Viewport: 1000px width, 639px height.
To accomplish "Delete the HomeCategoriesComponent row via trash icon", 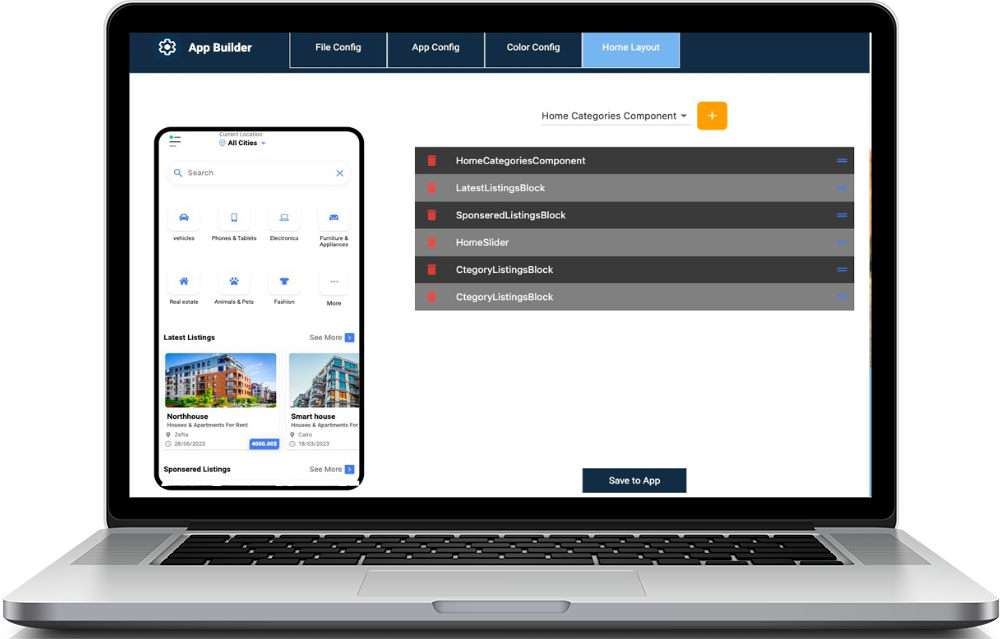I will (432, 161).
